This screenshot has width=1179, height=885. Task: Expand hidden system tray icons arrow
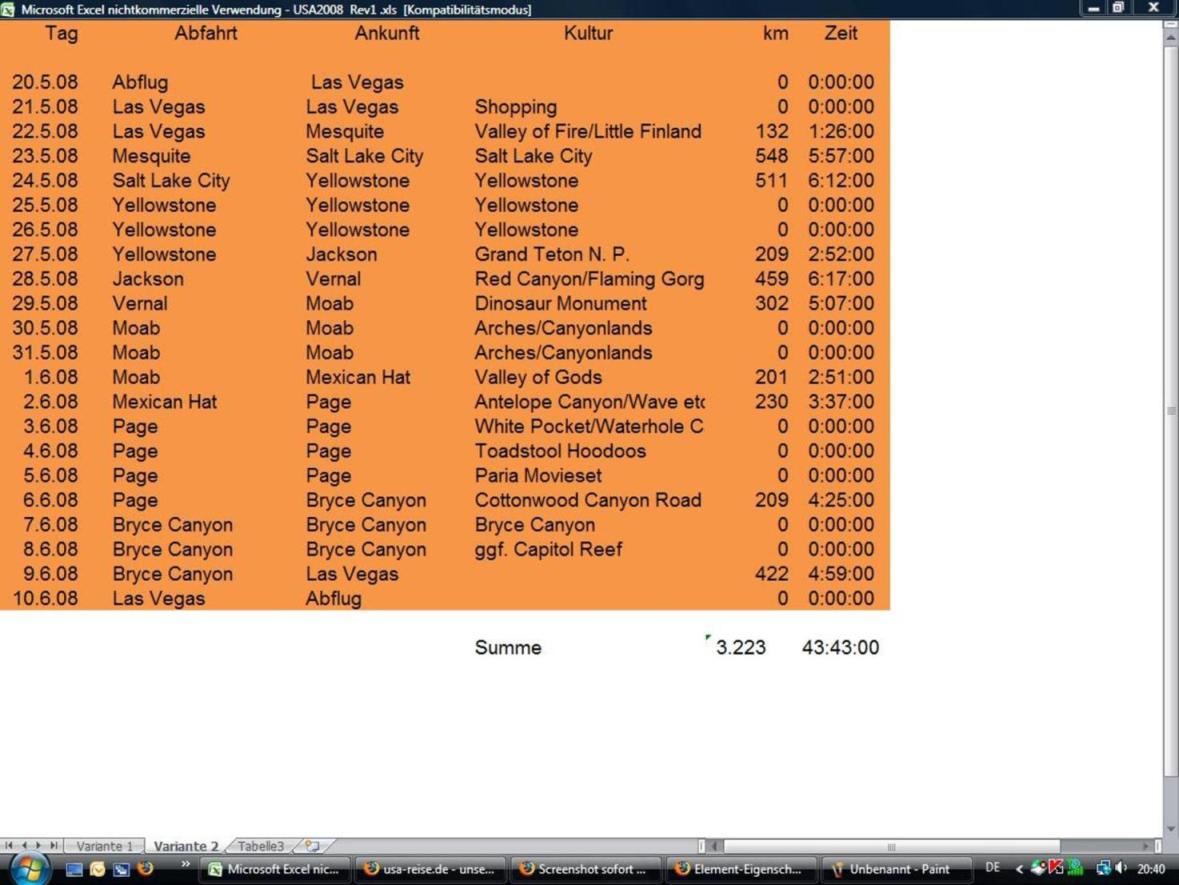[1019, 869]
